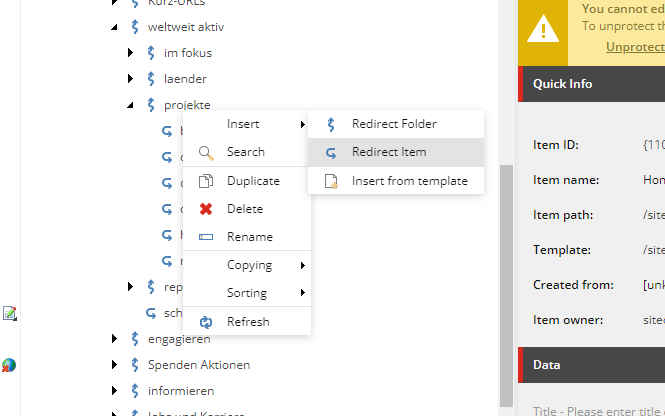665x416 pixels.
Task: Collapse the weltweit aktiv tree node
Action: (x=114, y=27)
